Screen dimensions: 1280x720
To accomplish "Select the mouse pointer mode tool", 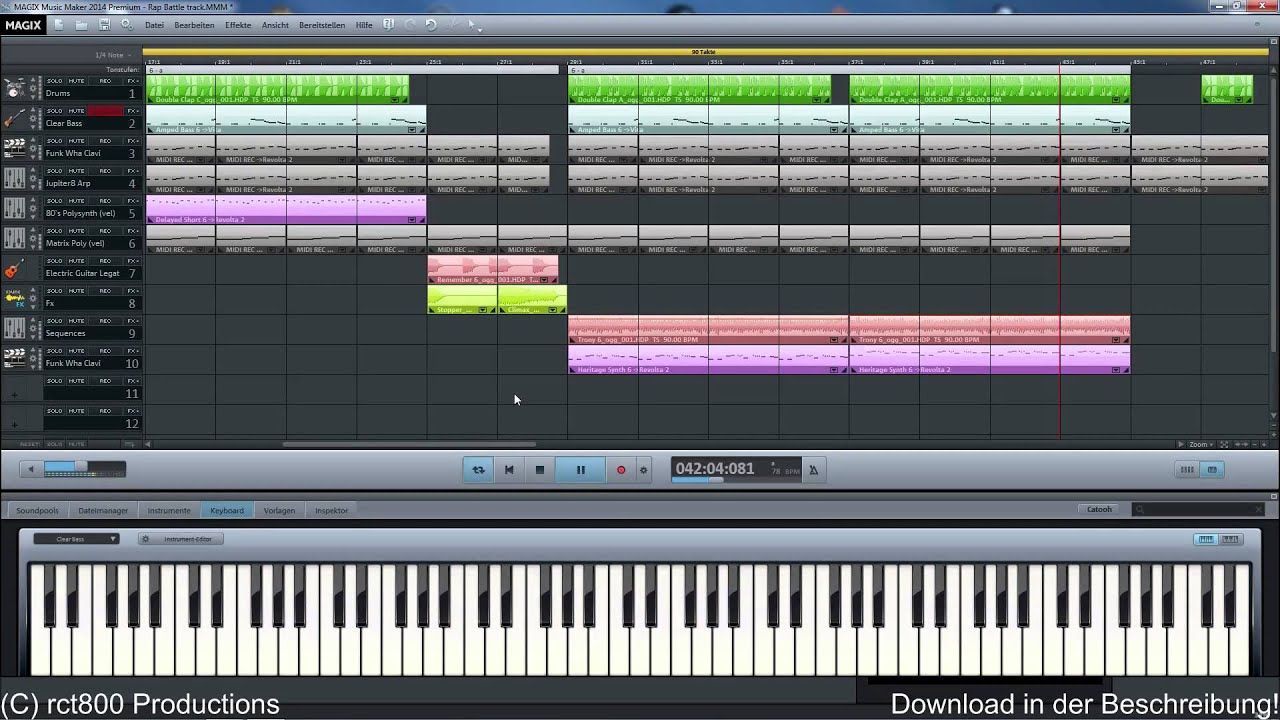I will (x=471, y=24).
